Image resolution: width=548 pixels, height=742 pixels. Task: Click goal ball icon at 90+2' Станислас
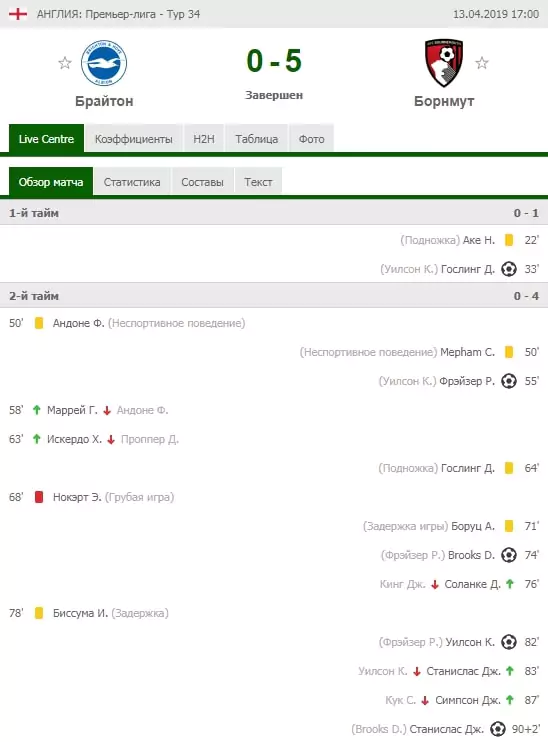(498, 729)
